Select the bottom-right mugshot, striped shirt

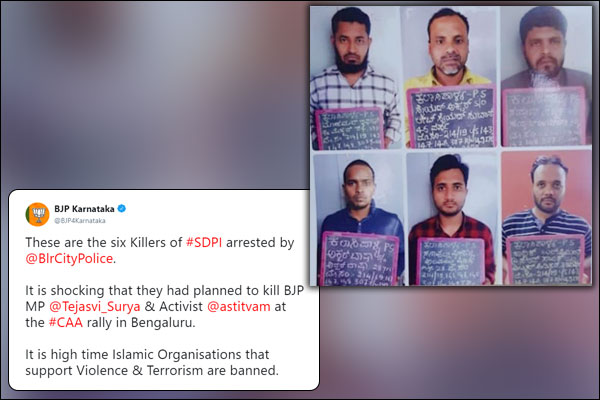point(546,218)
